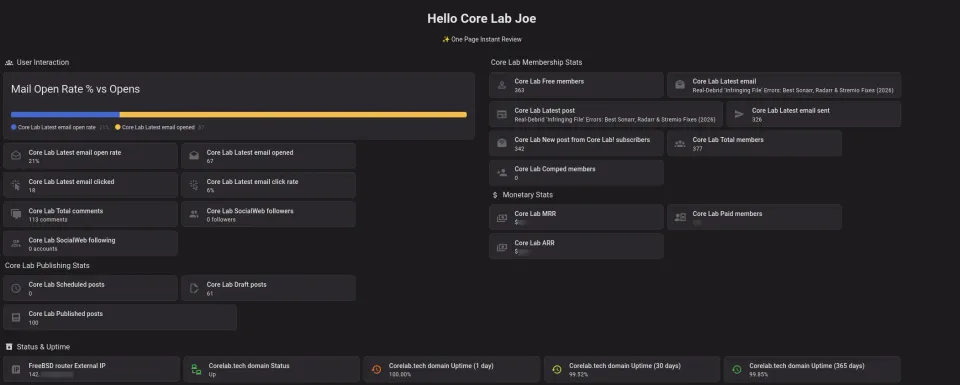Click the blue open rate bar segment

click(x=66, y=114)
